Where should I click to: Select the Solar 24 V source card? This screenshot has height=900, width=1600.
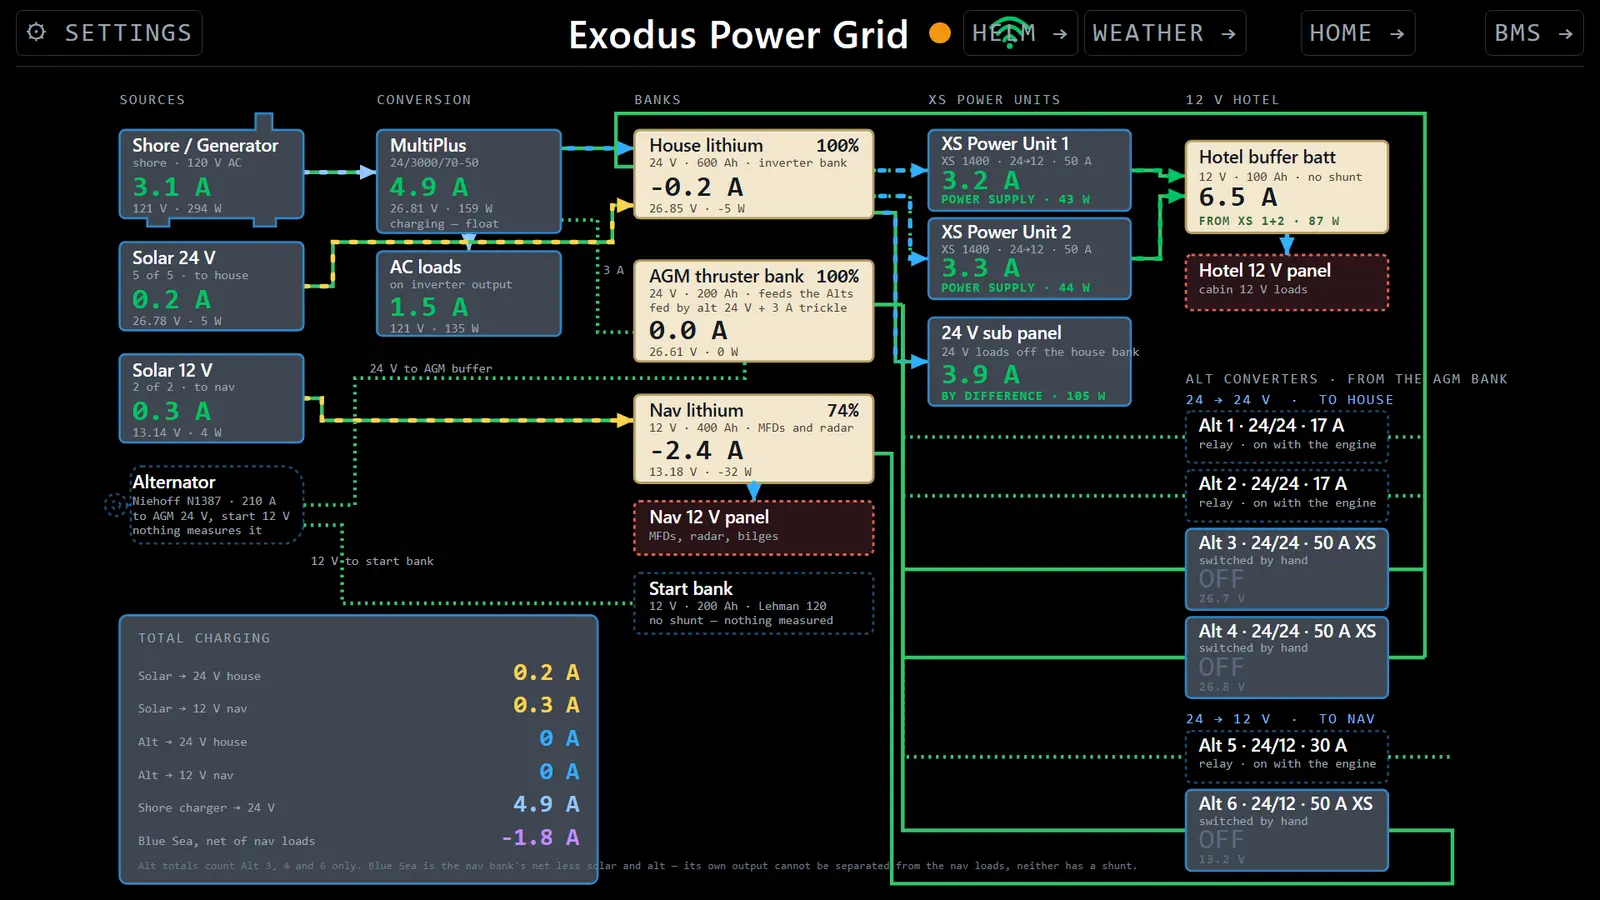coord(211,286)
